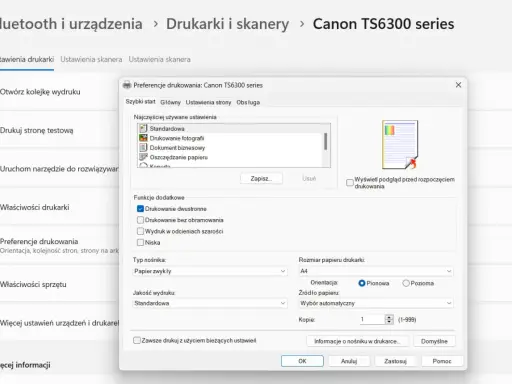
Task: Switch to the Obsługa tab
Action: 248,102
